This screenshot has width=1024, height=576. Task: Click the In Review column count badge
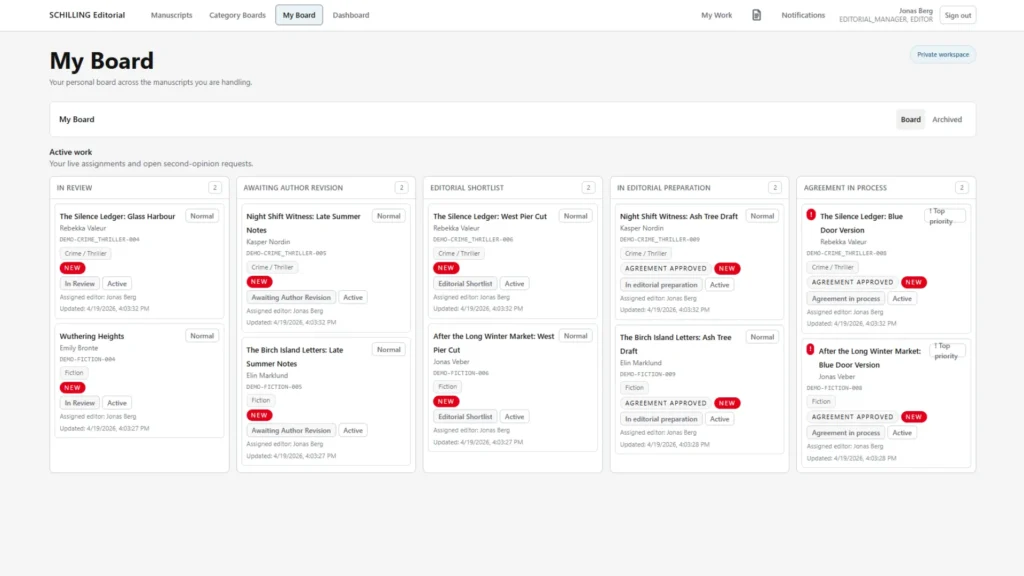[x=215, y=187]
